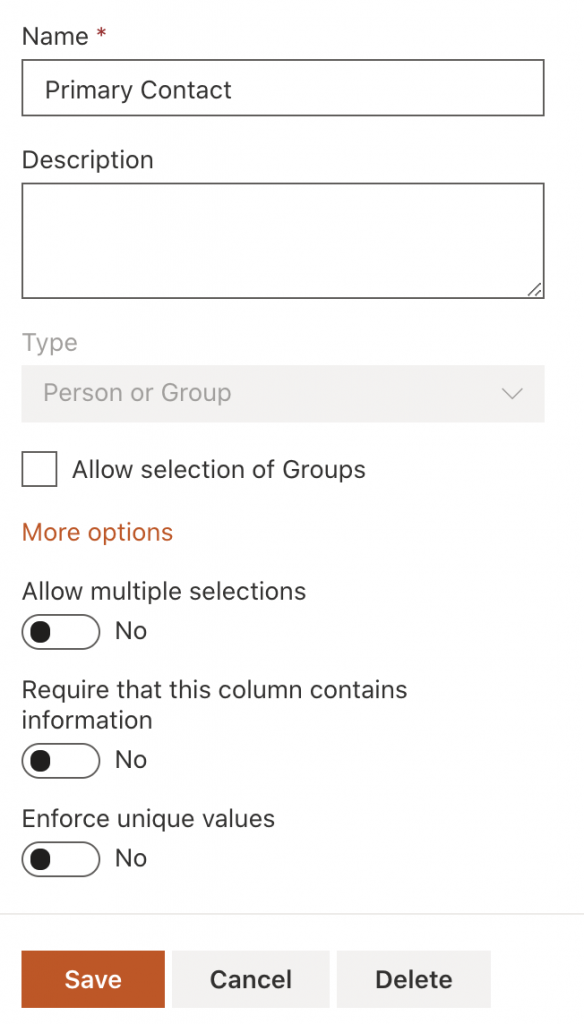
Task: Delete the Primary Contact column
Action: [x=413, y=979]
